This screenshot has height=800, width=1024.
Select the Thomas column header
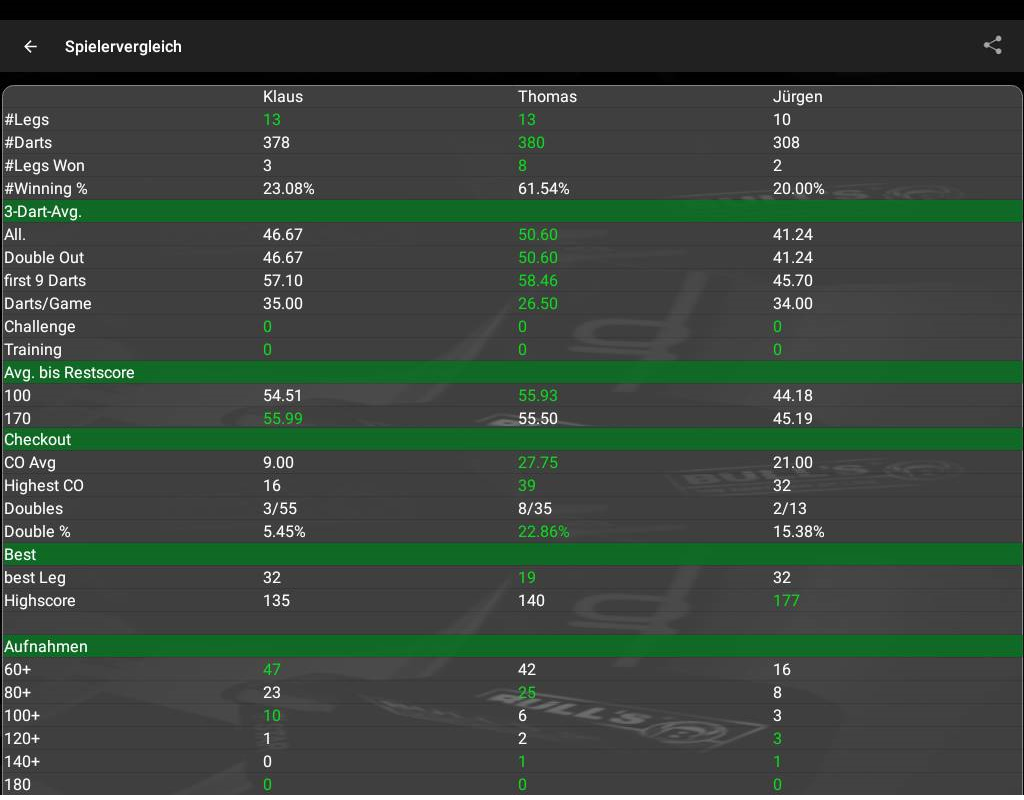tap(547, 97)
